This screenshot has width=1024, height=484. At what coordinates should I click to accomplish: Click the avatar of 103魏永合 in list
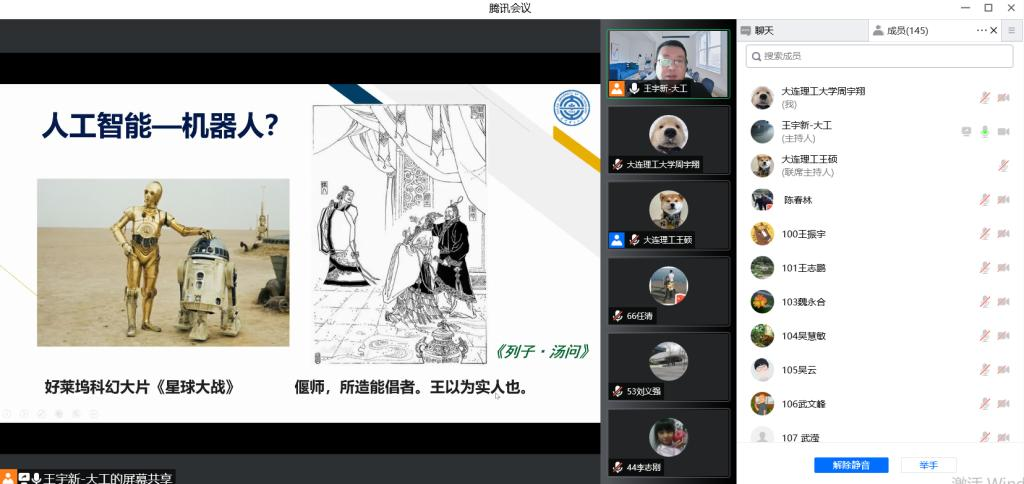click(x=762, y=301)
